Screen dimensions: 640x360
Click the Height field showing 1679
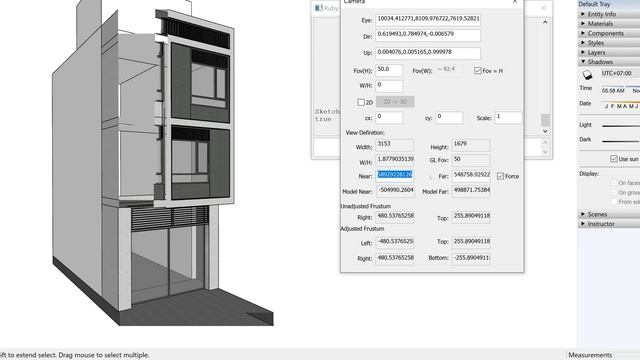(x=471, y=145)
